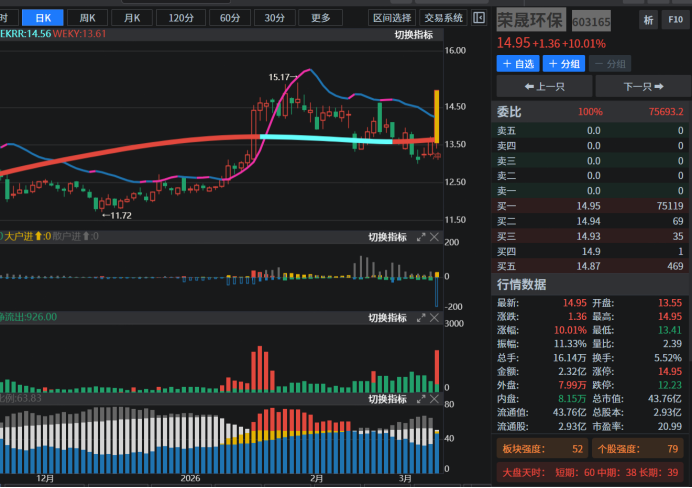Expand the bottom indicator panel to fullscreen
Screen dimensions: 692x488
click(x=421, y=399)
